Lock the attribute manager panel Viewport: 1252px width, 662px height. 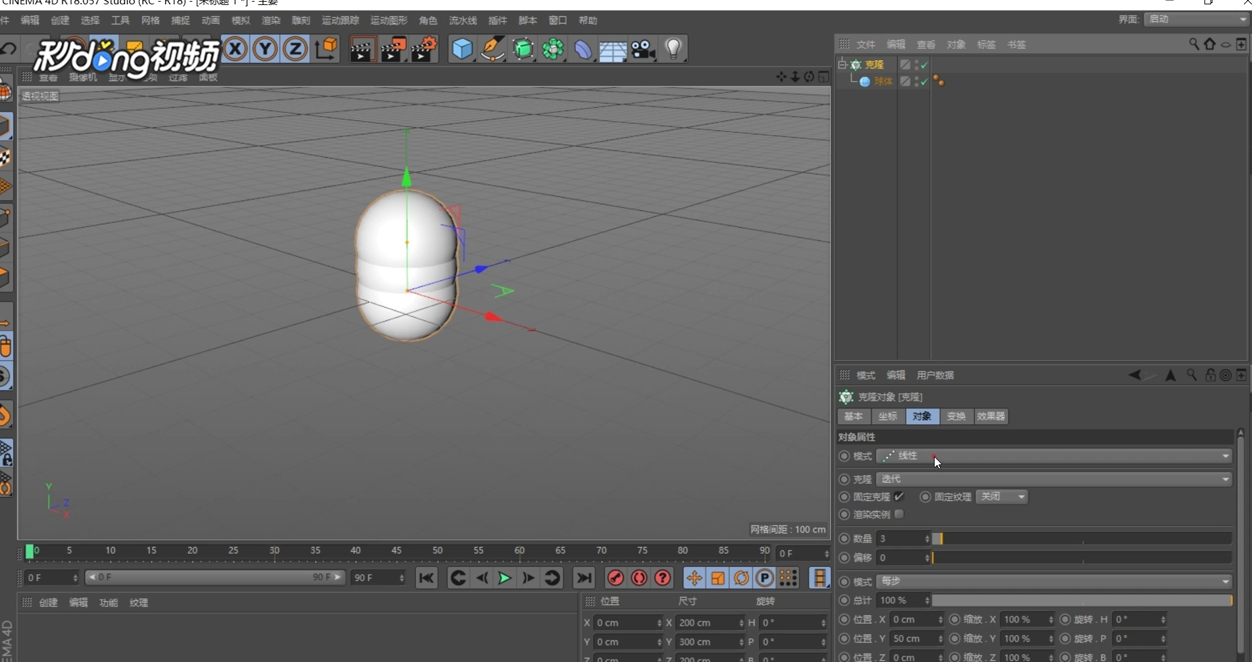[1210, 375]
